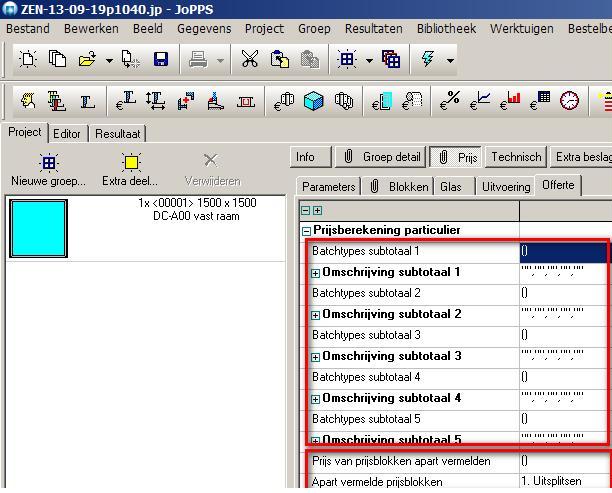Image resolution: width=612 pixels, height=493 pixels.
Task: Click the lightning bolt icon
Action: (x=428, y=59)
